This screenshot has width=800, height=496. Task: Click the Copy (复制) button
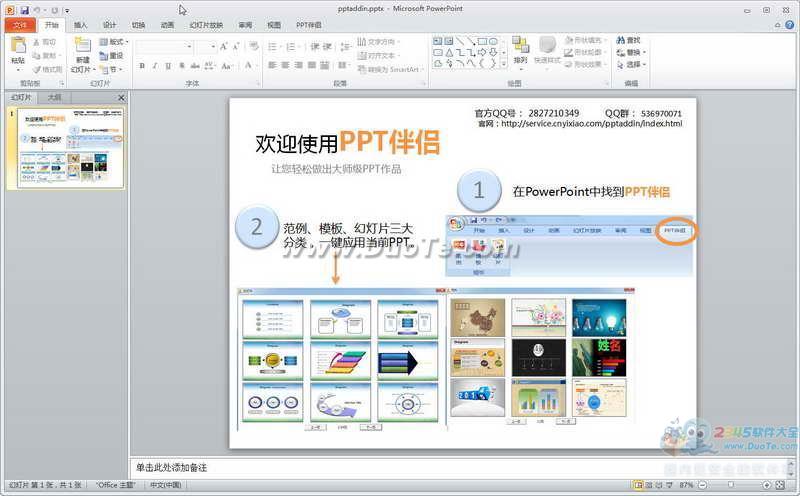pyautogui.click(x=46, y=56)
